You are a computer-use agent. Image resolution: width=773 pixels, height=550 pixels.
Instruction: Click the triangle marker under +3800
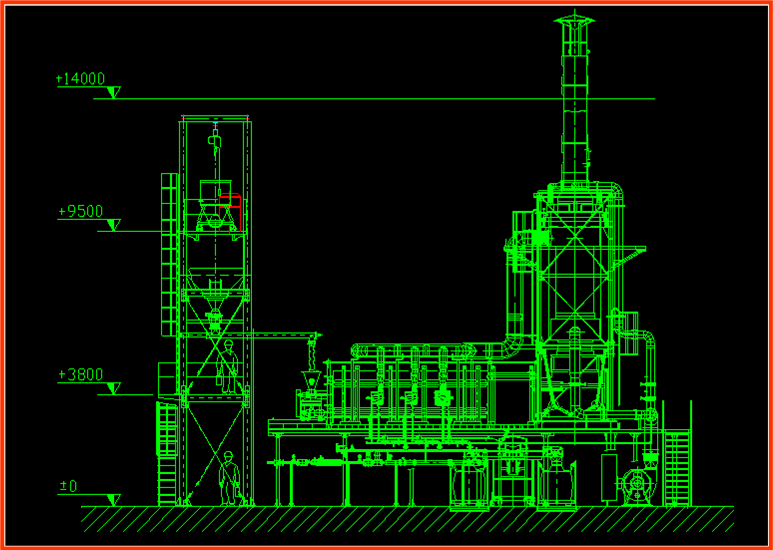coord(114,388)
